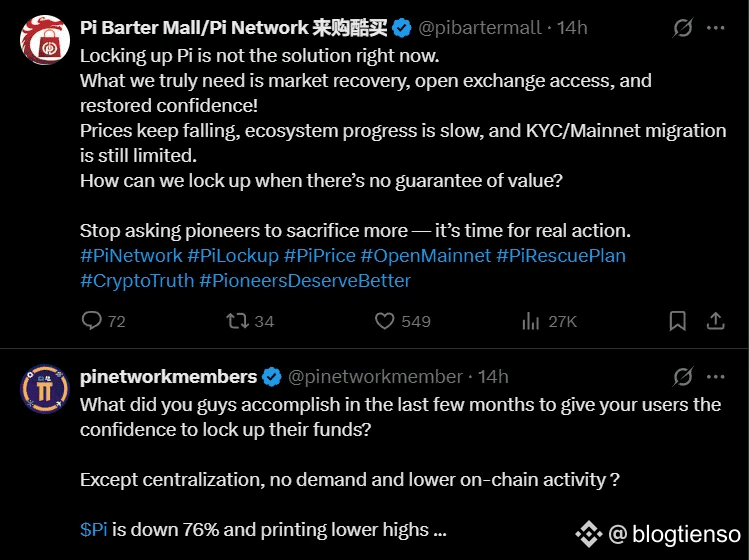This screenshot has width=749, height=560.
Task: Expand more options on pinetworkmembers tweet
Action: (x=716, y=377)
